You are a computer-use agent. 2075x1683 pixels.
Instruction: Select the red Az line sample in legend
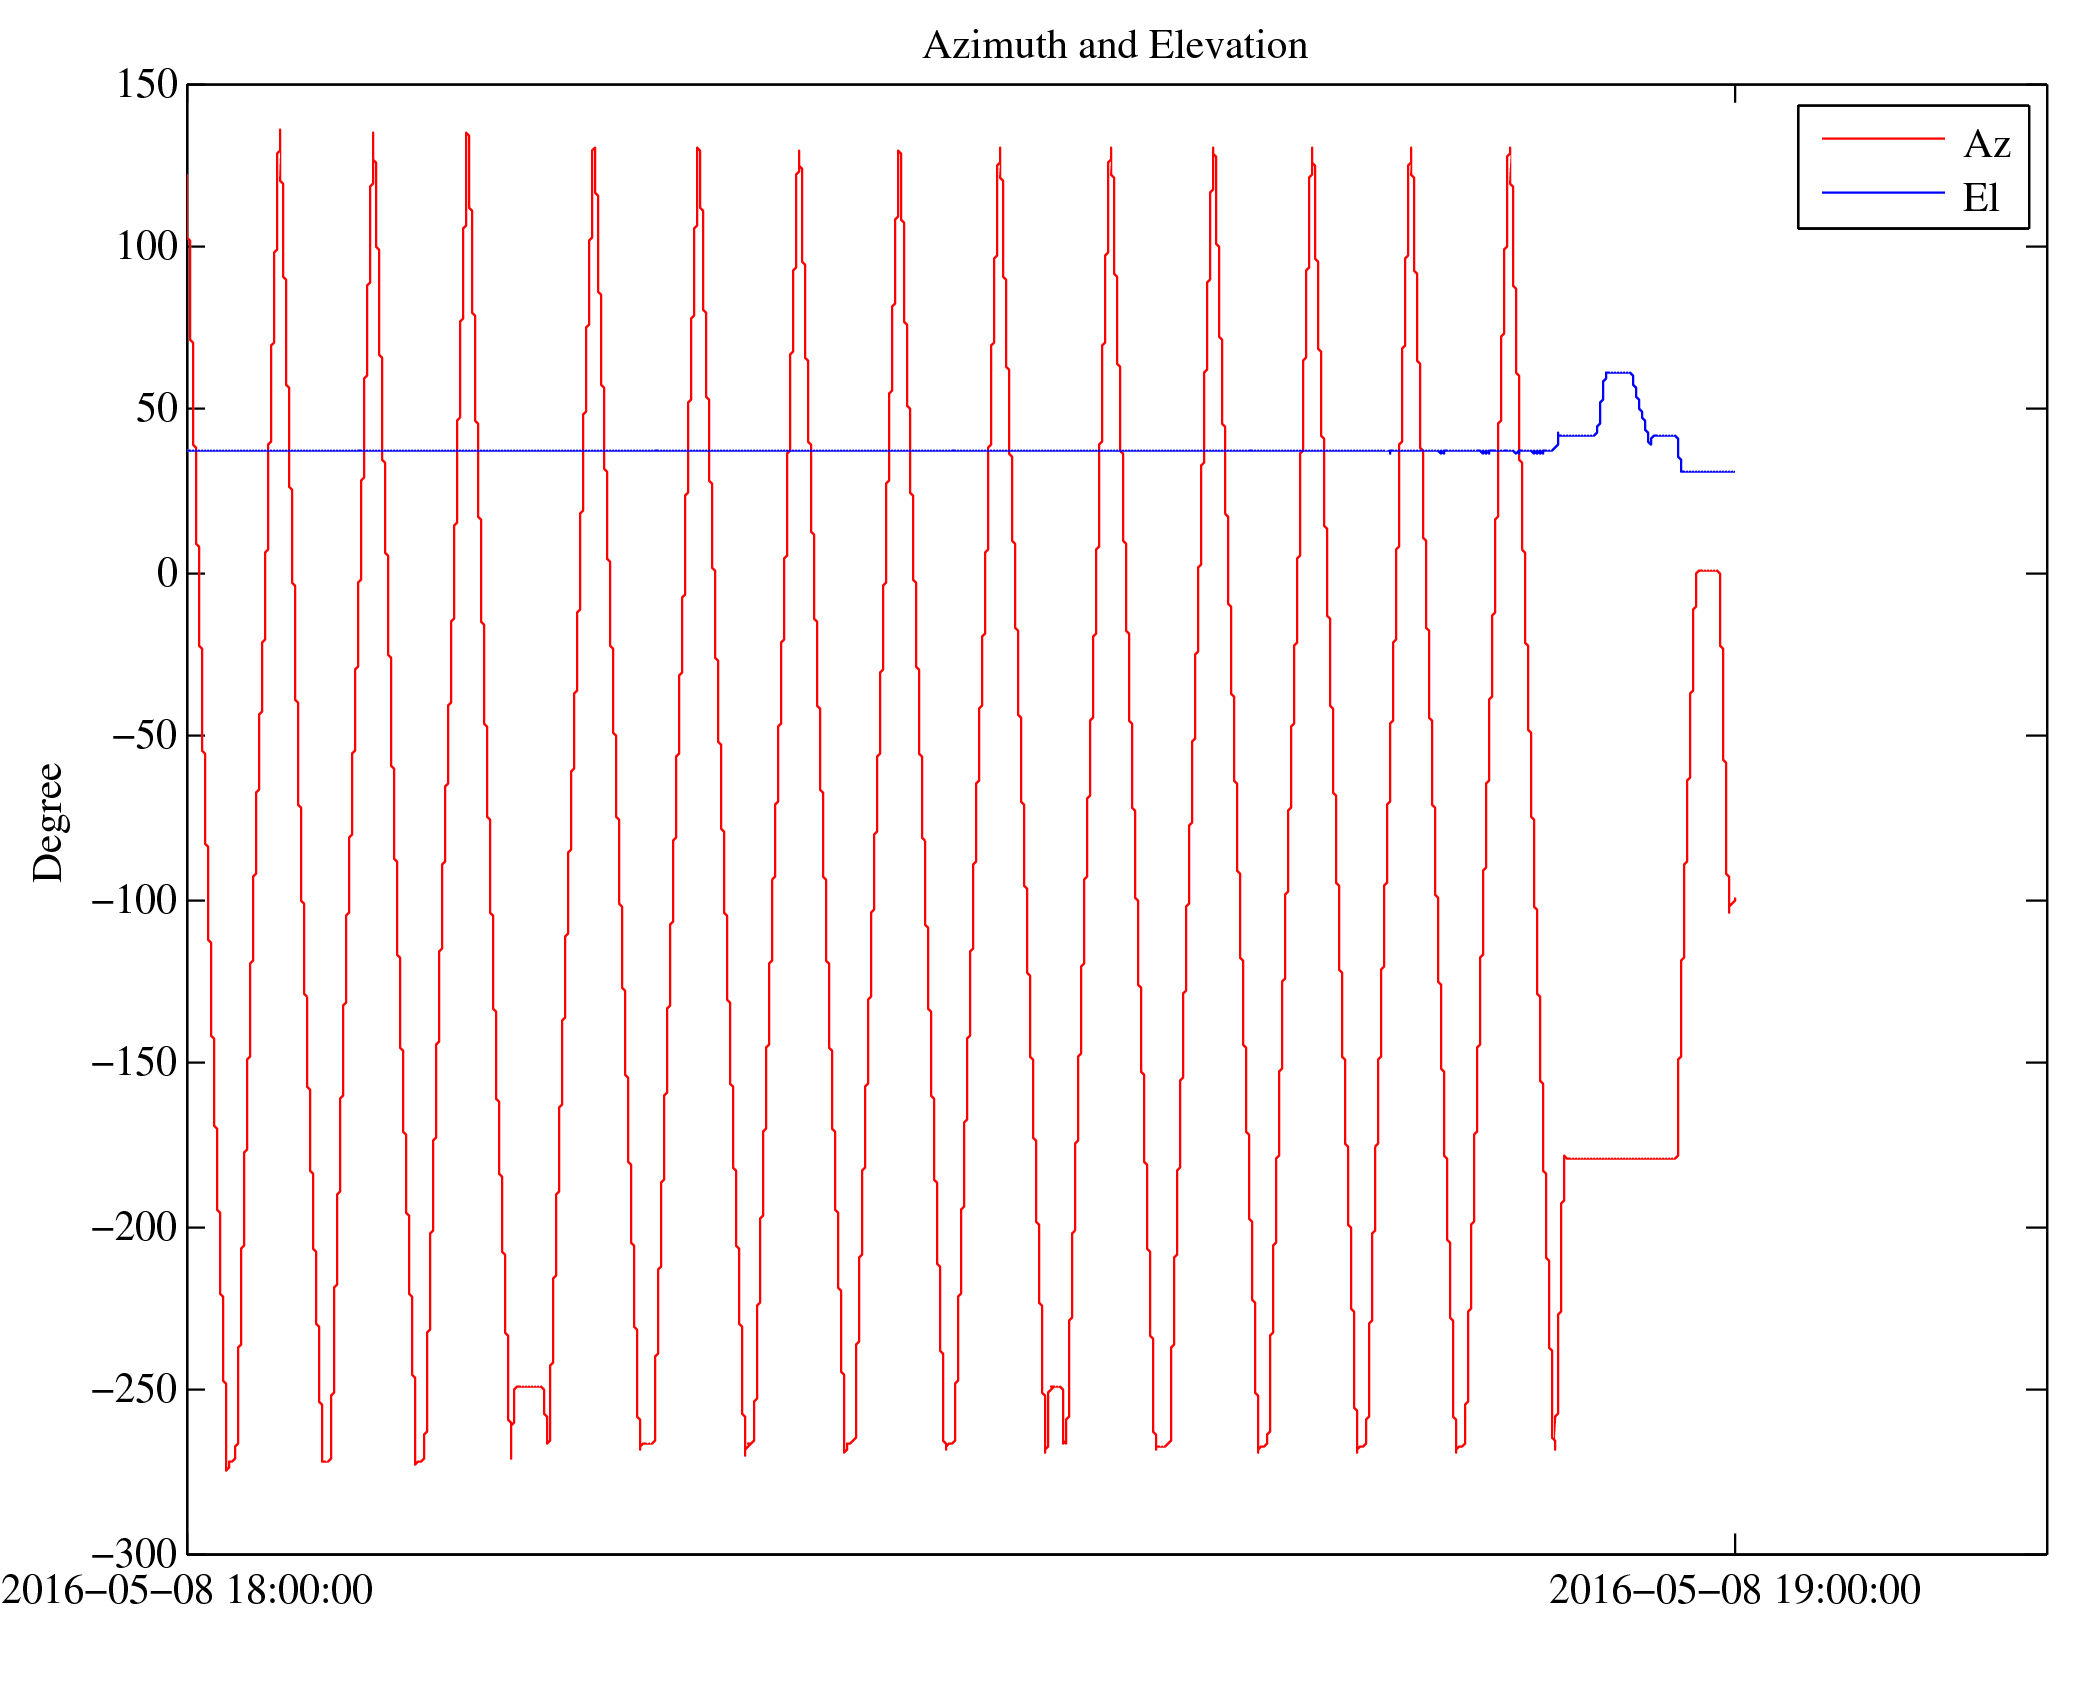pos(1882,139)
